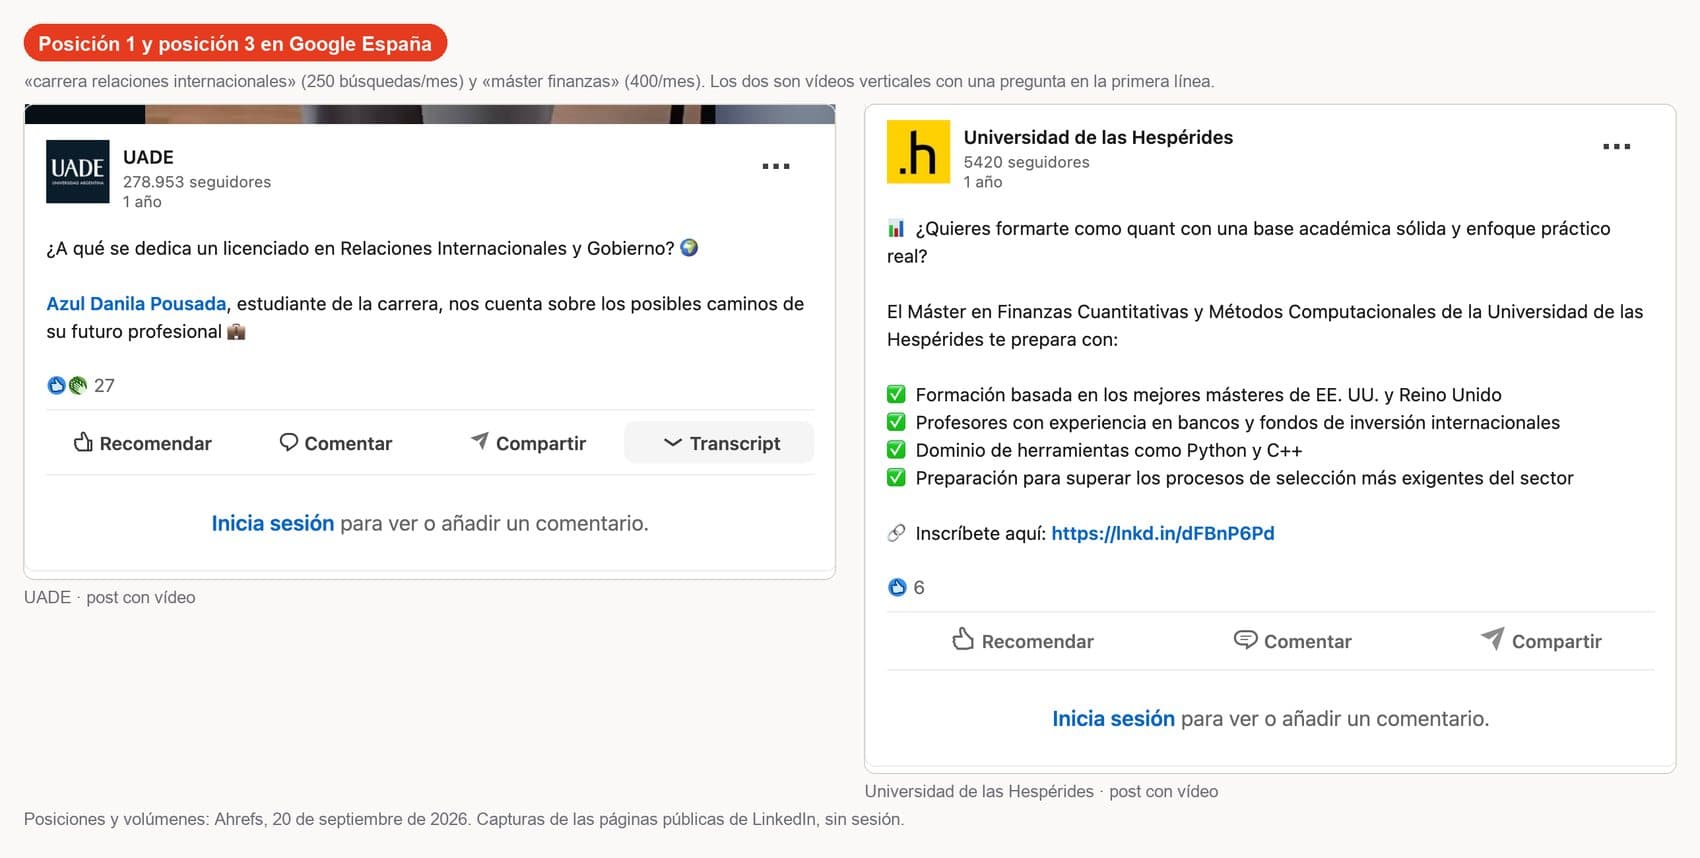Click the checkmark beside Formación basada en los mejores
This screenshot has height=858, width=1700.
[896, 394]
